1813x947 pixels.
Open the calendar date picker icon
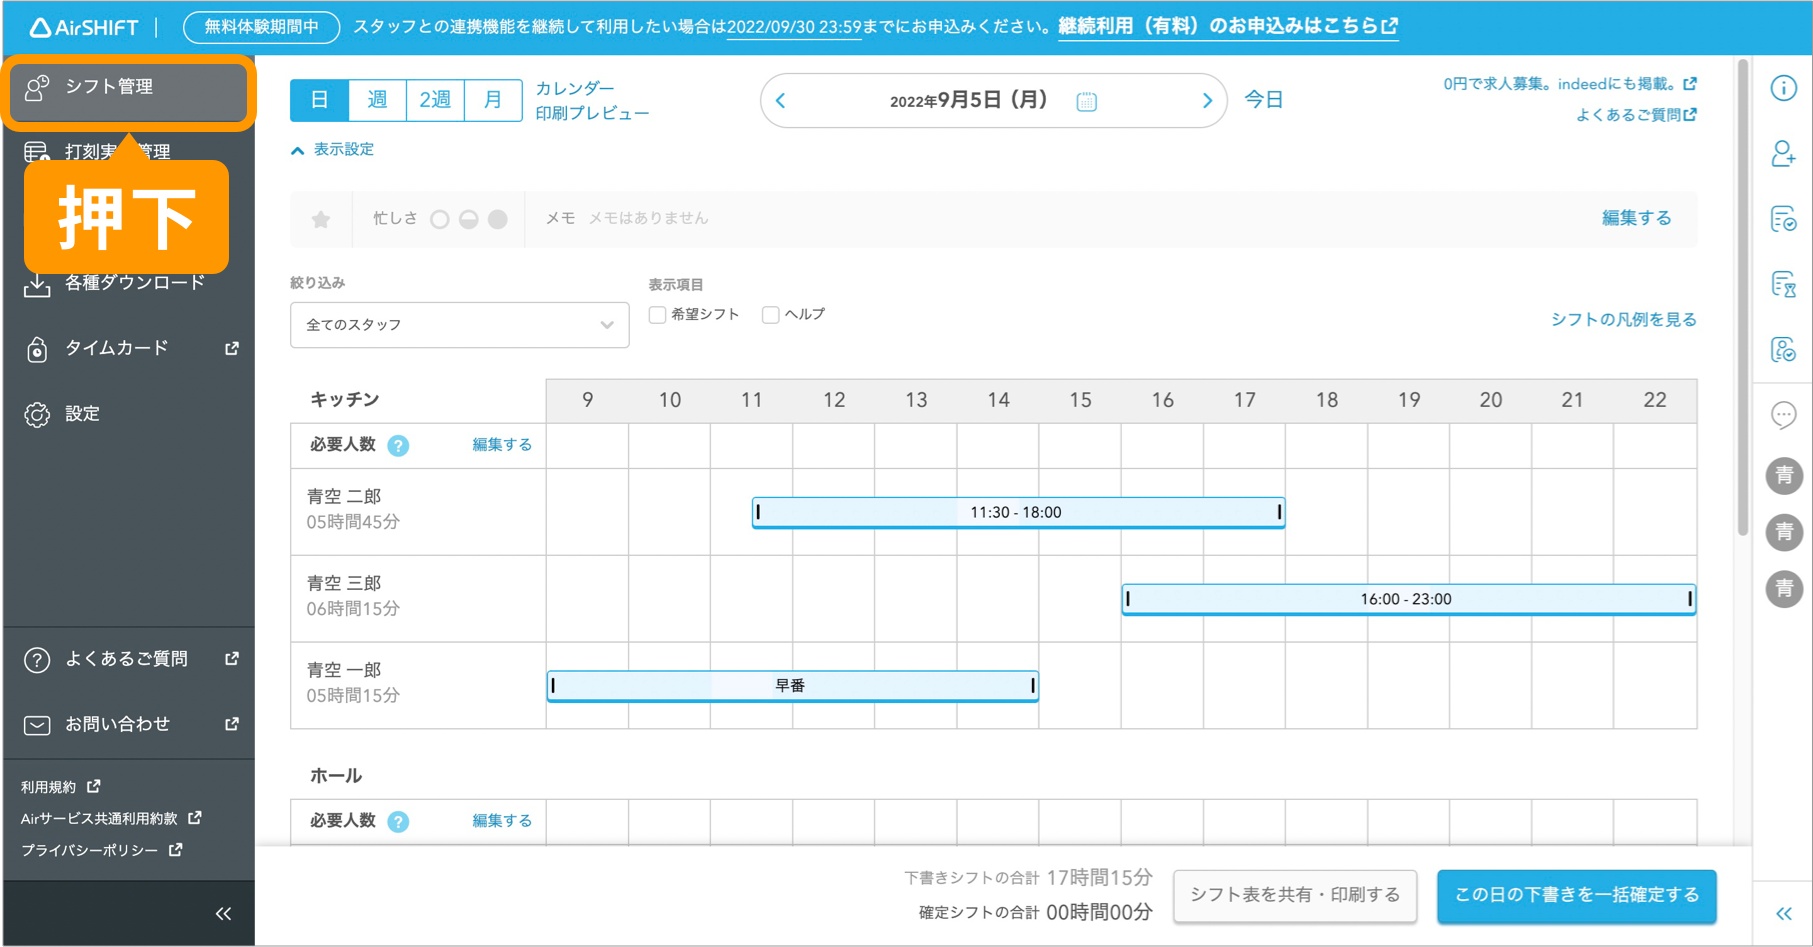tap(1086, 101)
